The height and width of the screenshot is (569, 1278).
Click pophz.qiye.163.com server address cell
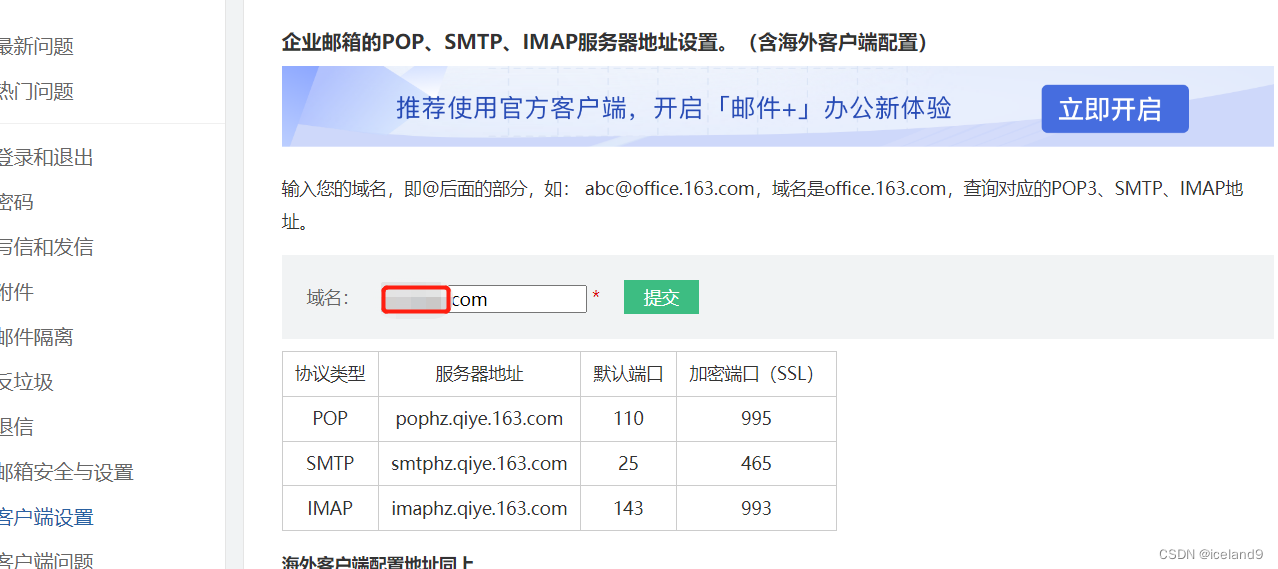pyautogui.click(x=479, y=419)
